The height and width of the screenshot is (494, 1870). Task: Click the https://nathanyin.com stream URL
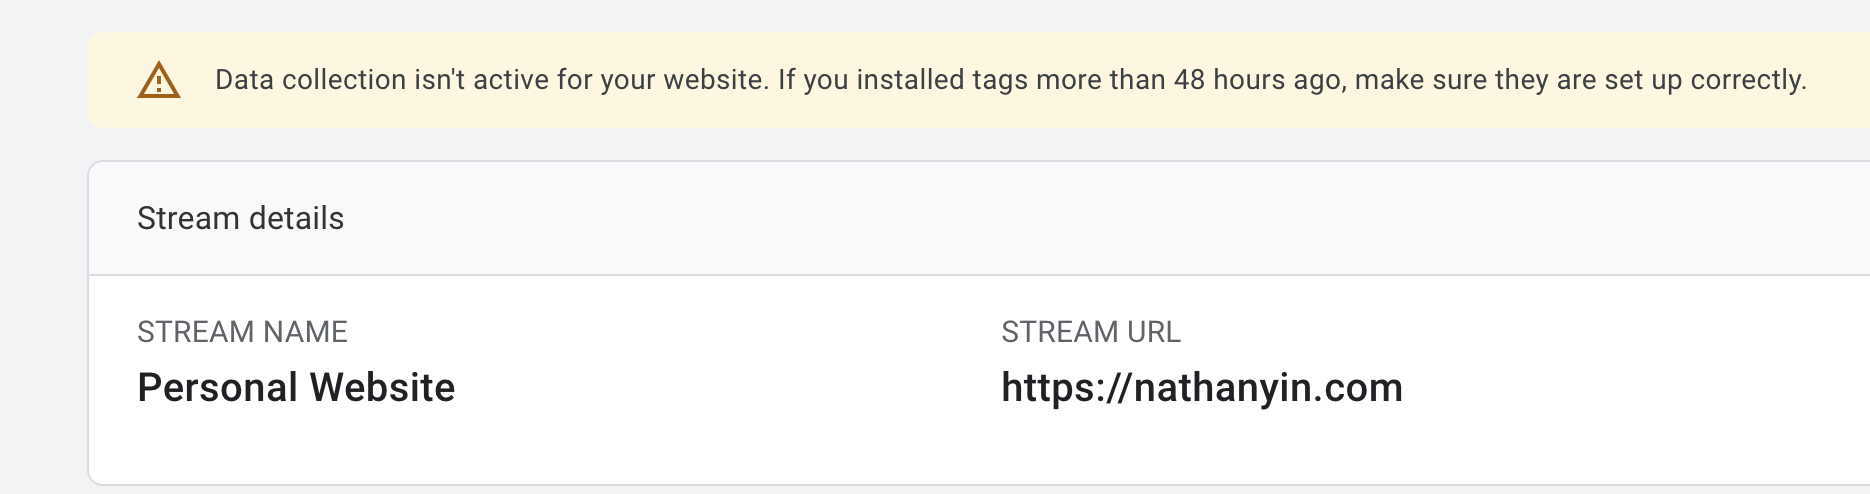[1201, 388]
